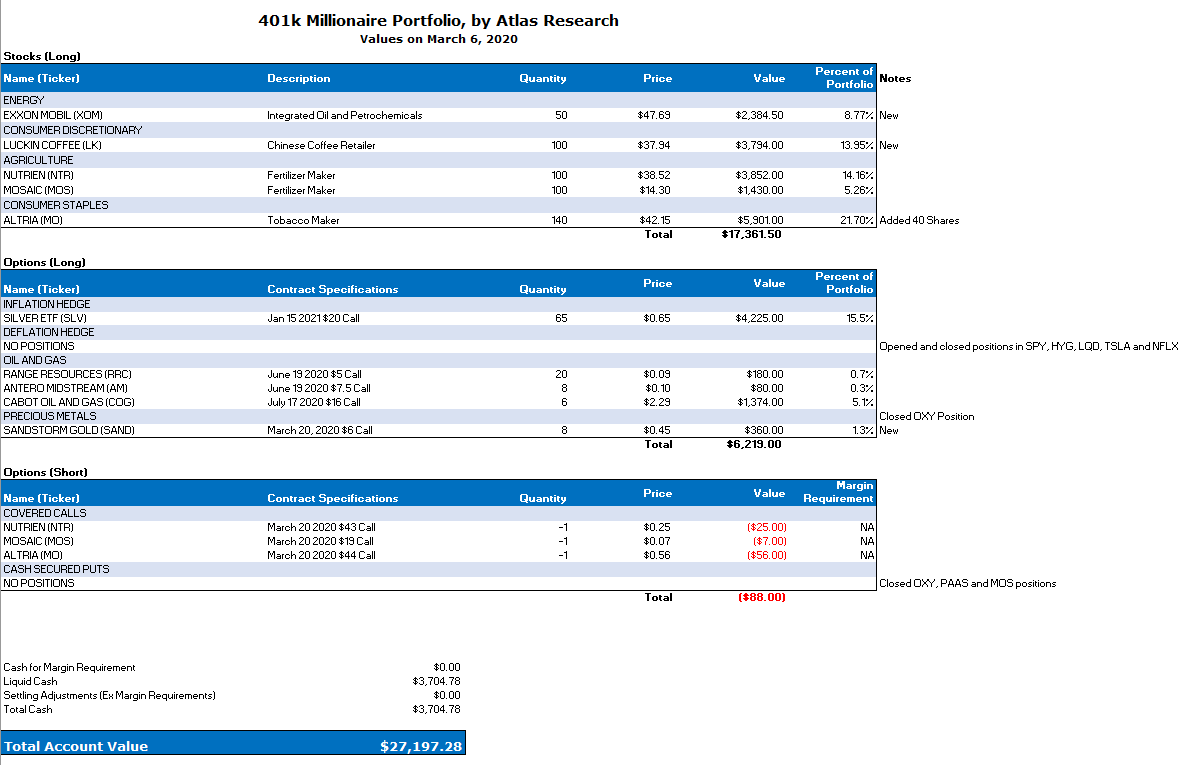Screen dimensions: 1195x765
Task: Click the CABOT OIL AND GAS (COG) cell
Action: coord(69,402)
